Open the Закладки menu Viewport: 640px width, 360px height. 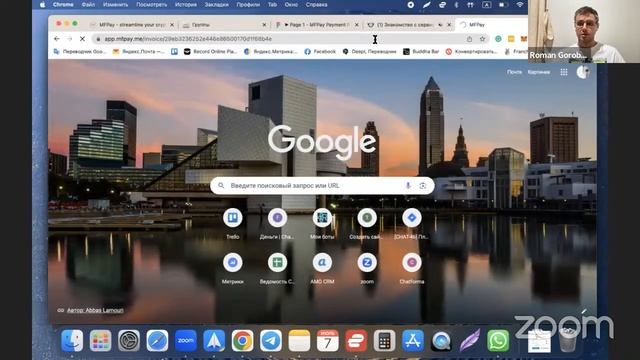click(x=216, y=5)
